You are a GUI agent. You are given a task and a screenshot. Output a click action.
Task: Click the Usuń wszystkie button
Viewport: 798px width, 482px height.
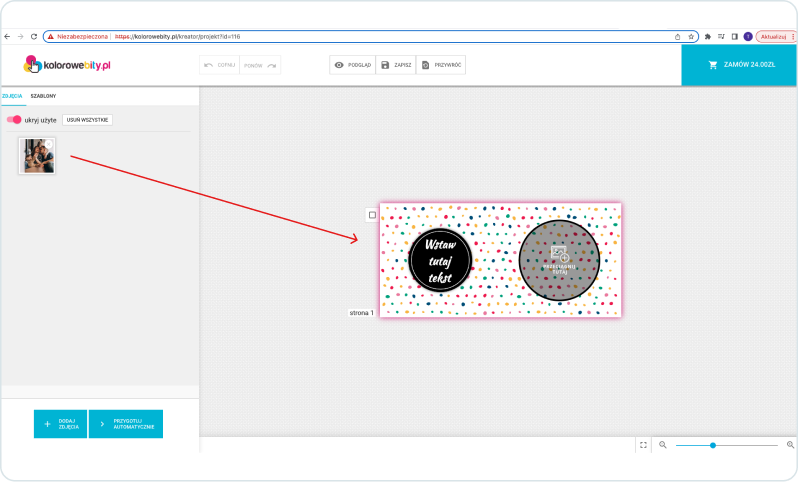87,119
